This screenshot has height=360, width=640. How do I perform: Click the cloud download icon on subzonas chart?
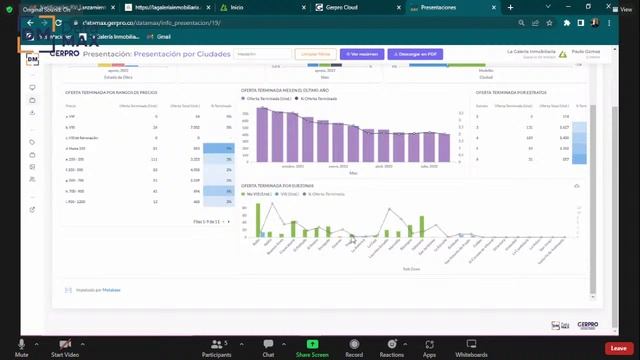coord(577,186)
